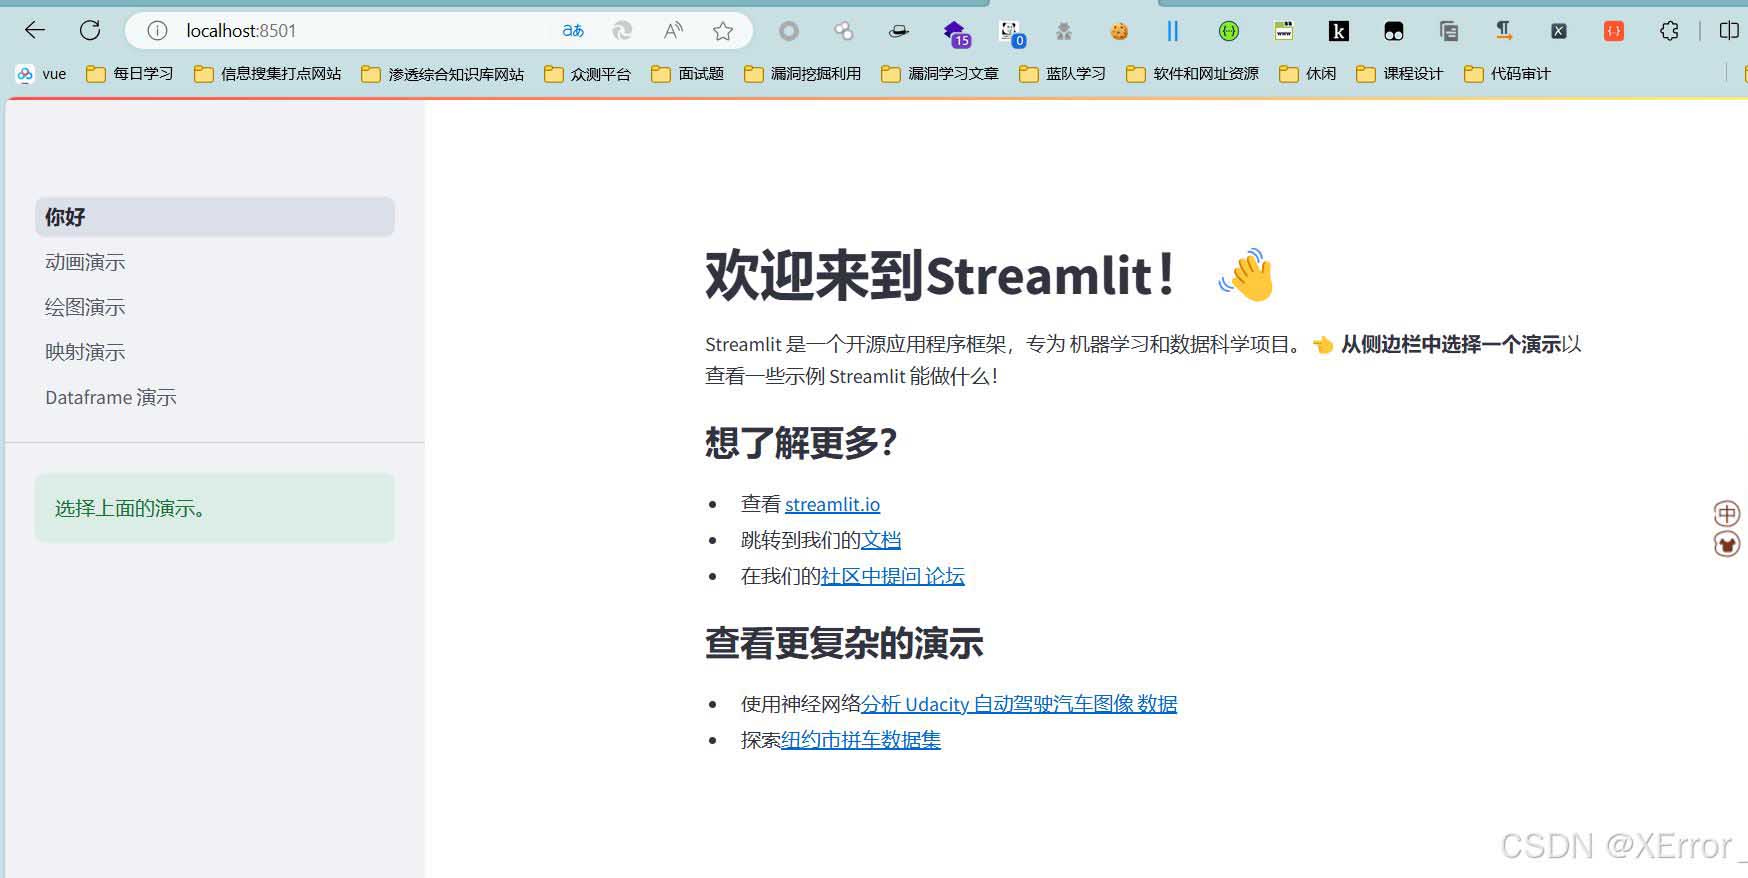View site information icon in address bar

157,31
